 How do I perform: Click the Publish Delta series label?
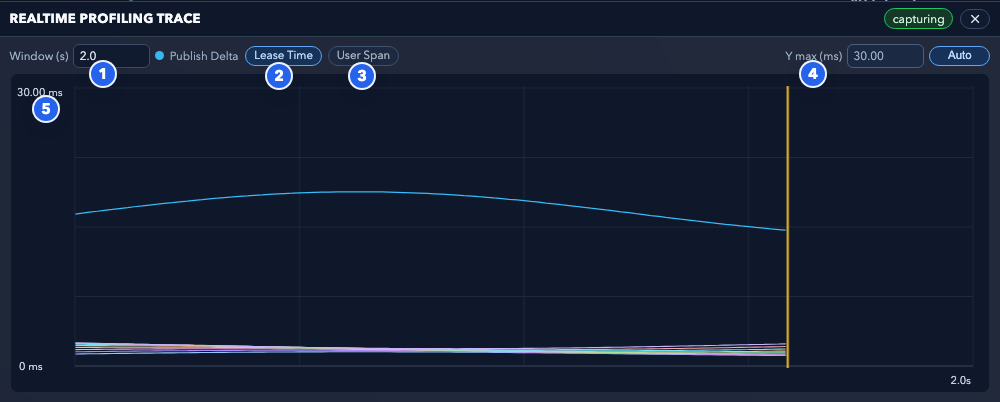204,56
